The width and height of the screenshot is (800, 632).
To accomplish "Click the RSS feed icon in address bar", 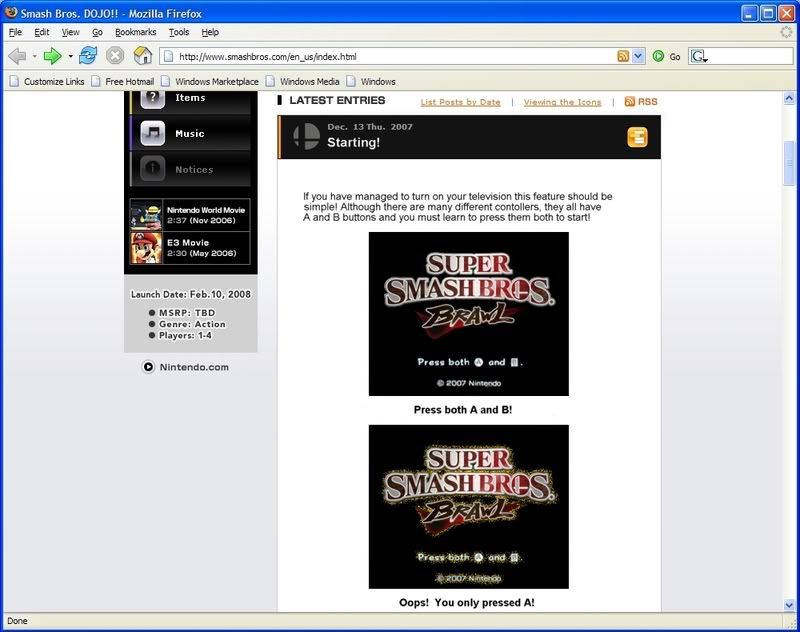I will pos(623,56).
